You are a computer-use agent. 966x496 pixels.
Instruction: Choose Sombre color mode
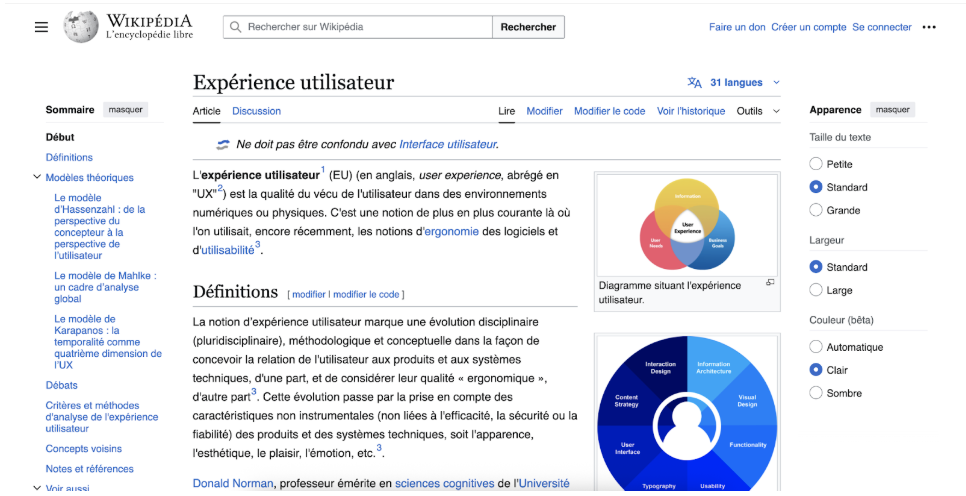[816, 392]
